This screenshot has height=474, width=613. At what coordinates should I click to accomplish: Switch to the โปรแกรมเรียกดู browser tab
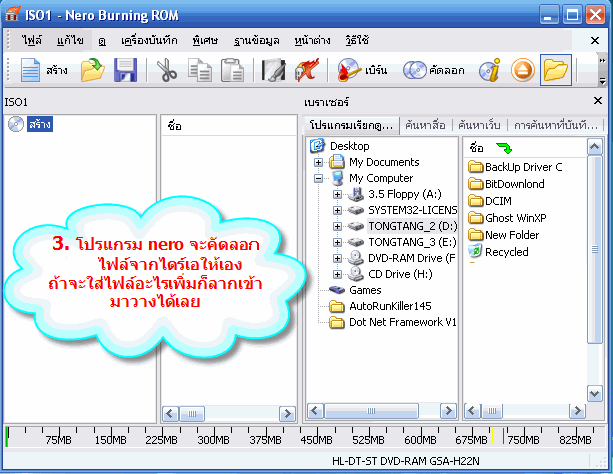[x=351, y=125]
